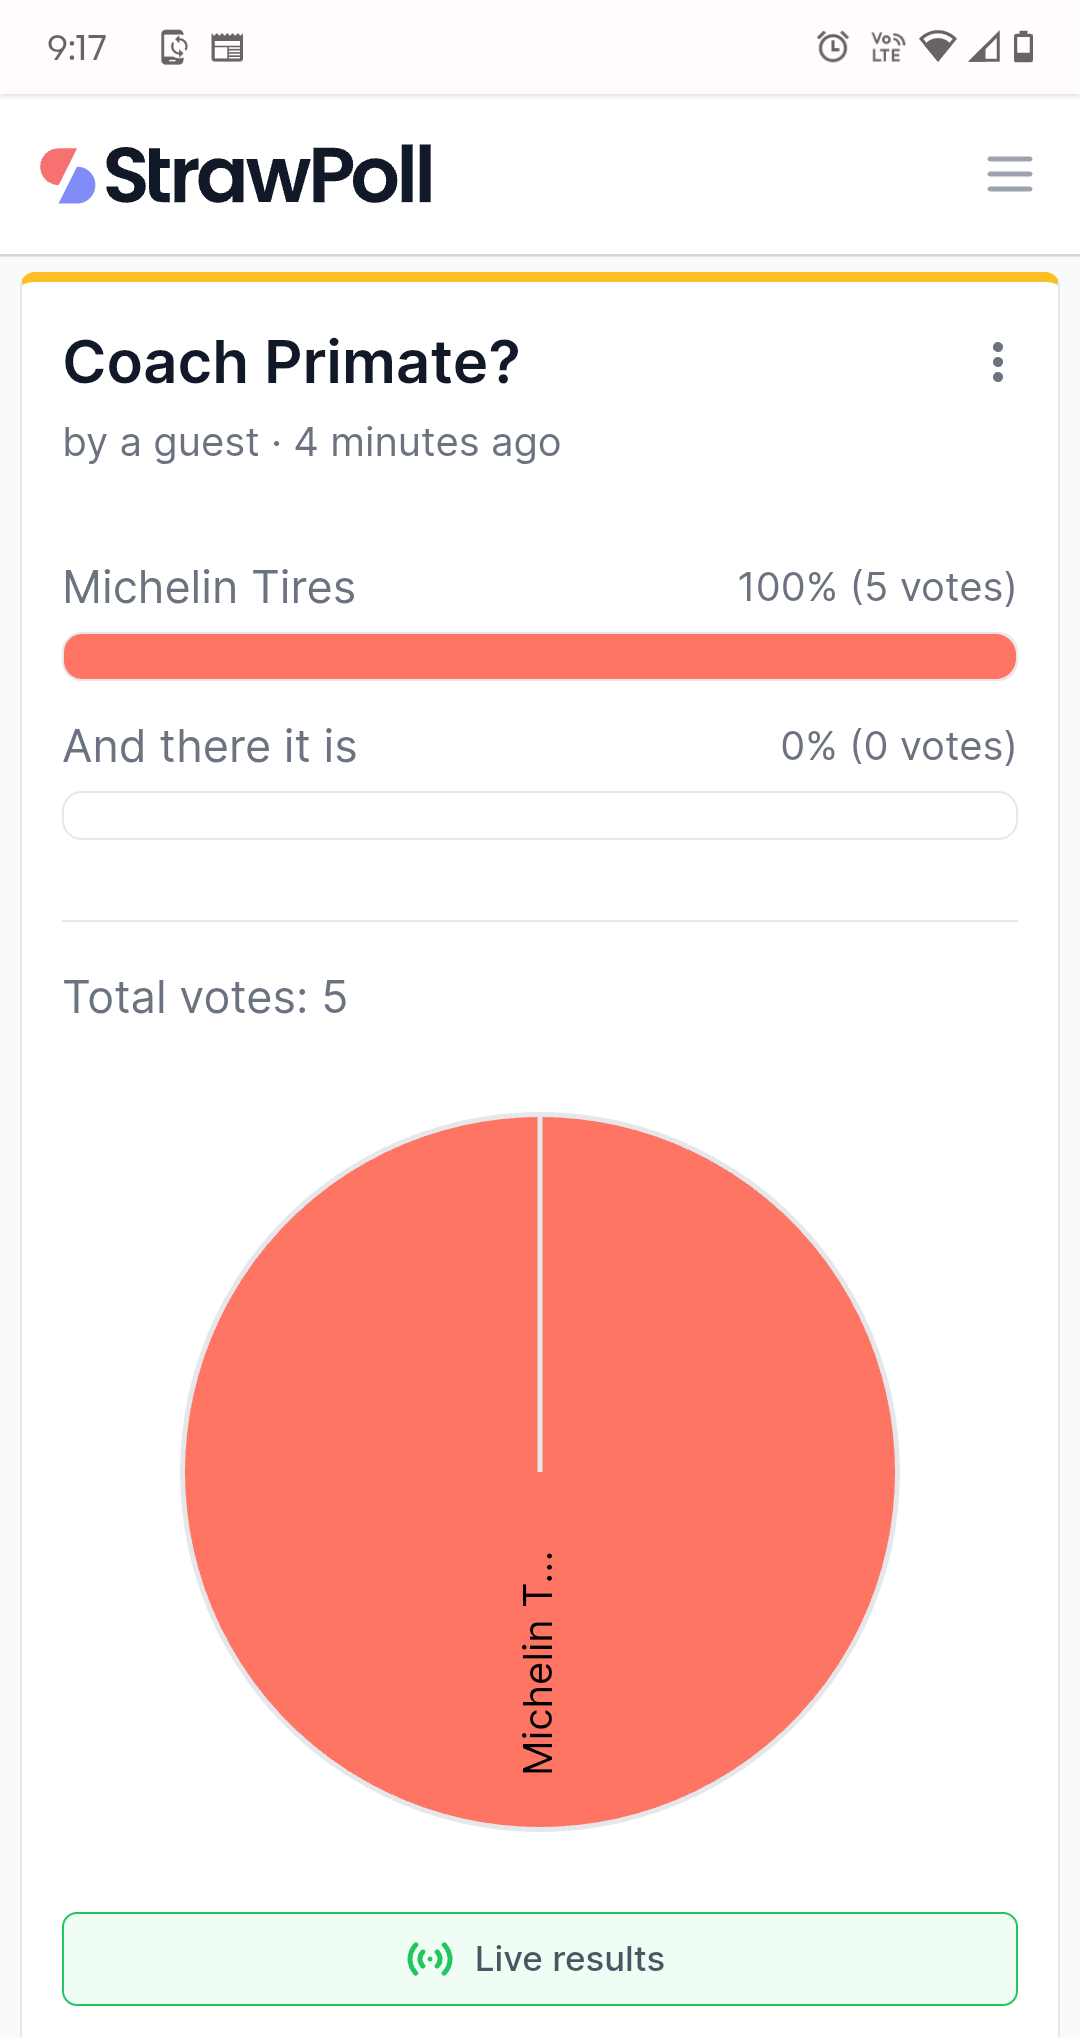Select the And there it is label
Viewport: 1080px width, 2037px height.
click(210, 747)
